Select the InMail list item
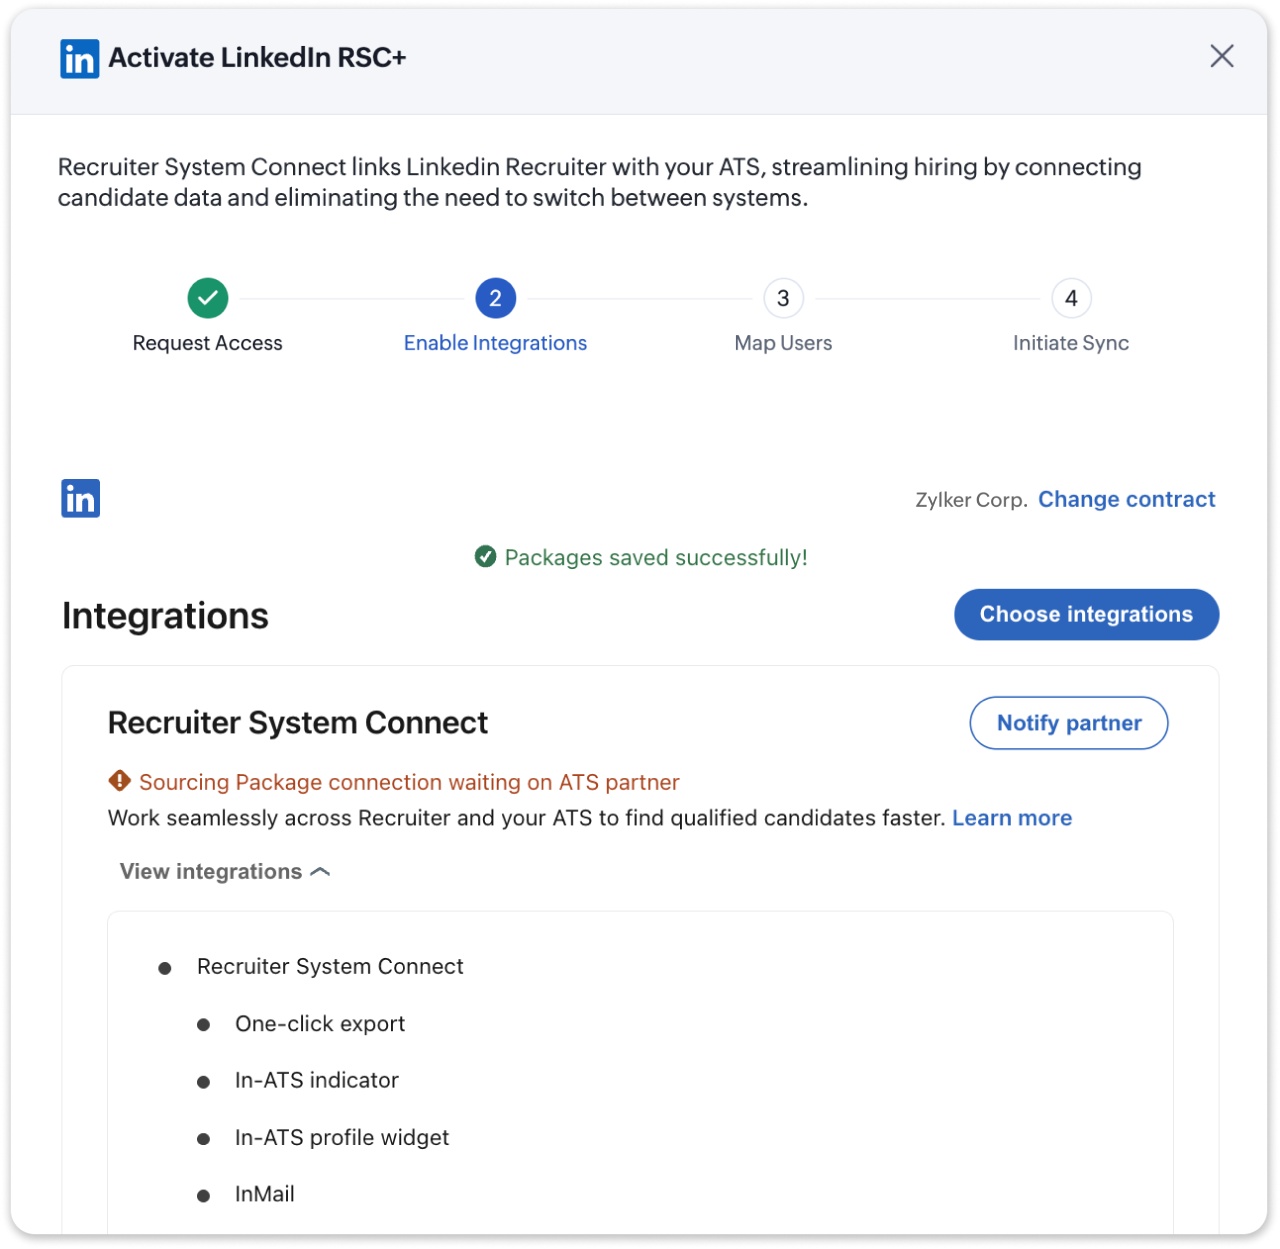1280x1249 pixels. [265, 1194]
